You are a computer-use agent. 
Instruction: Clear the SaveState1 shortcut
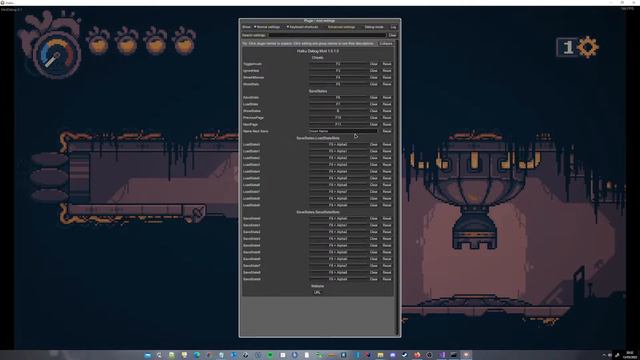tap(373, 225)
